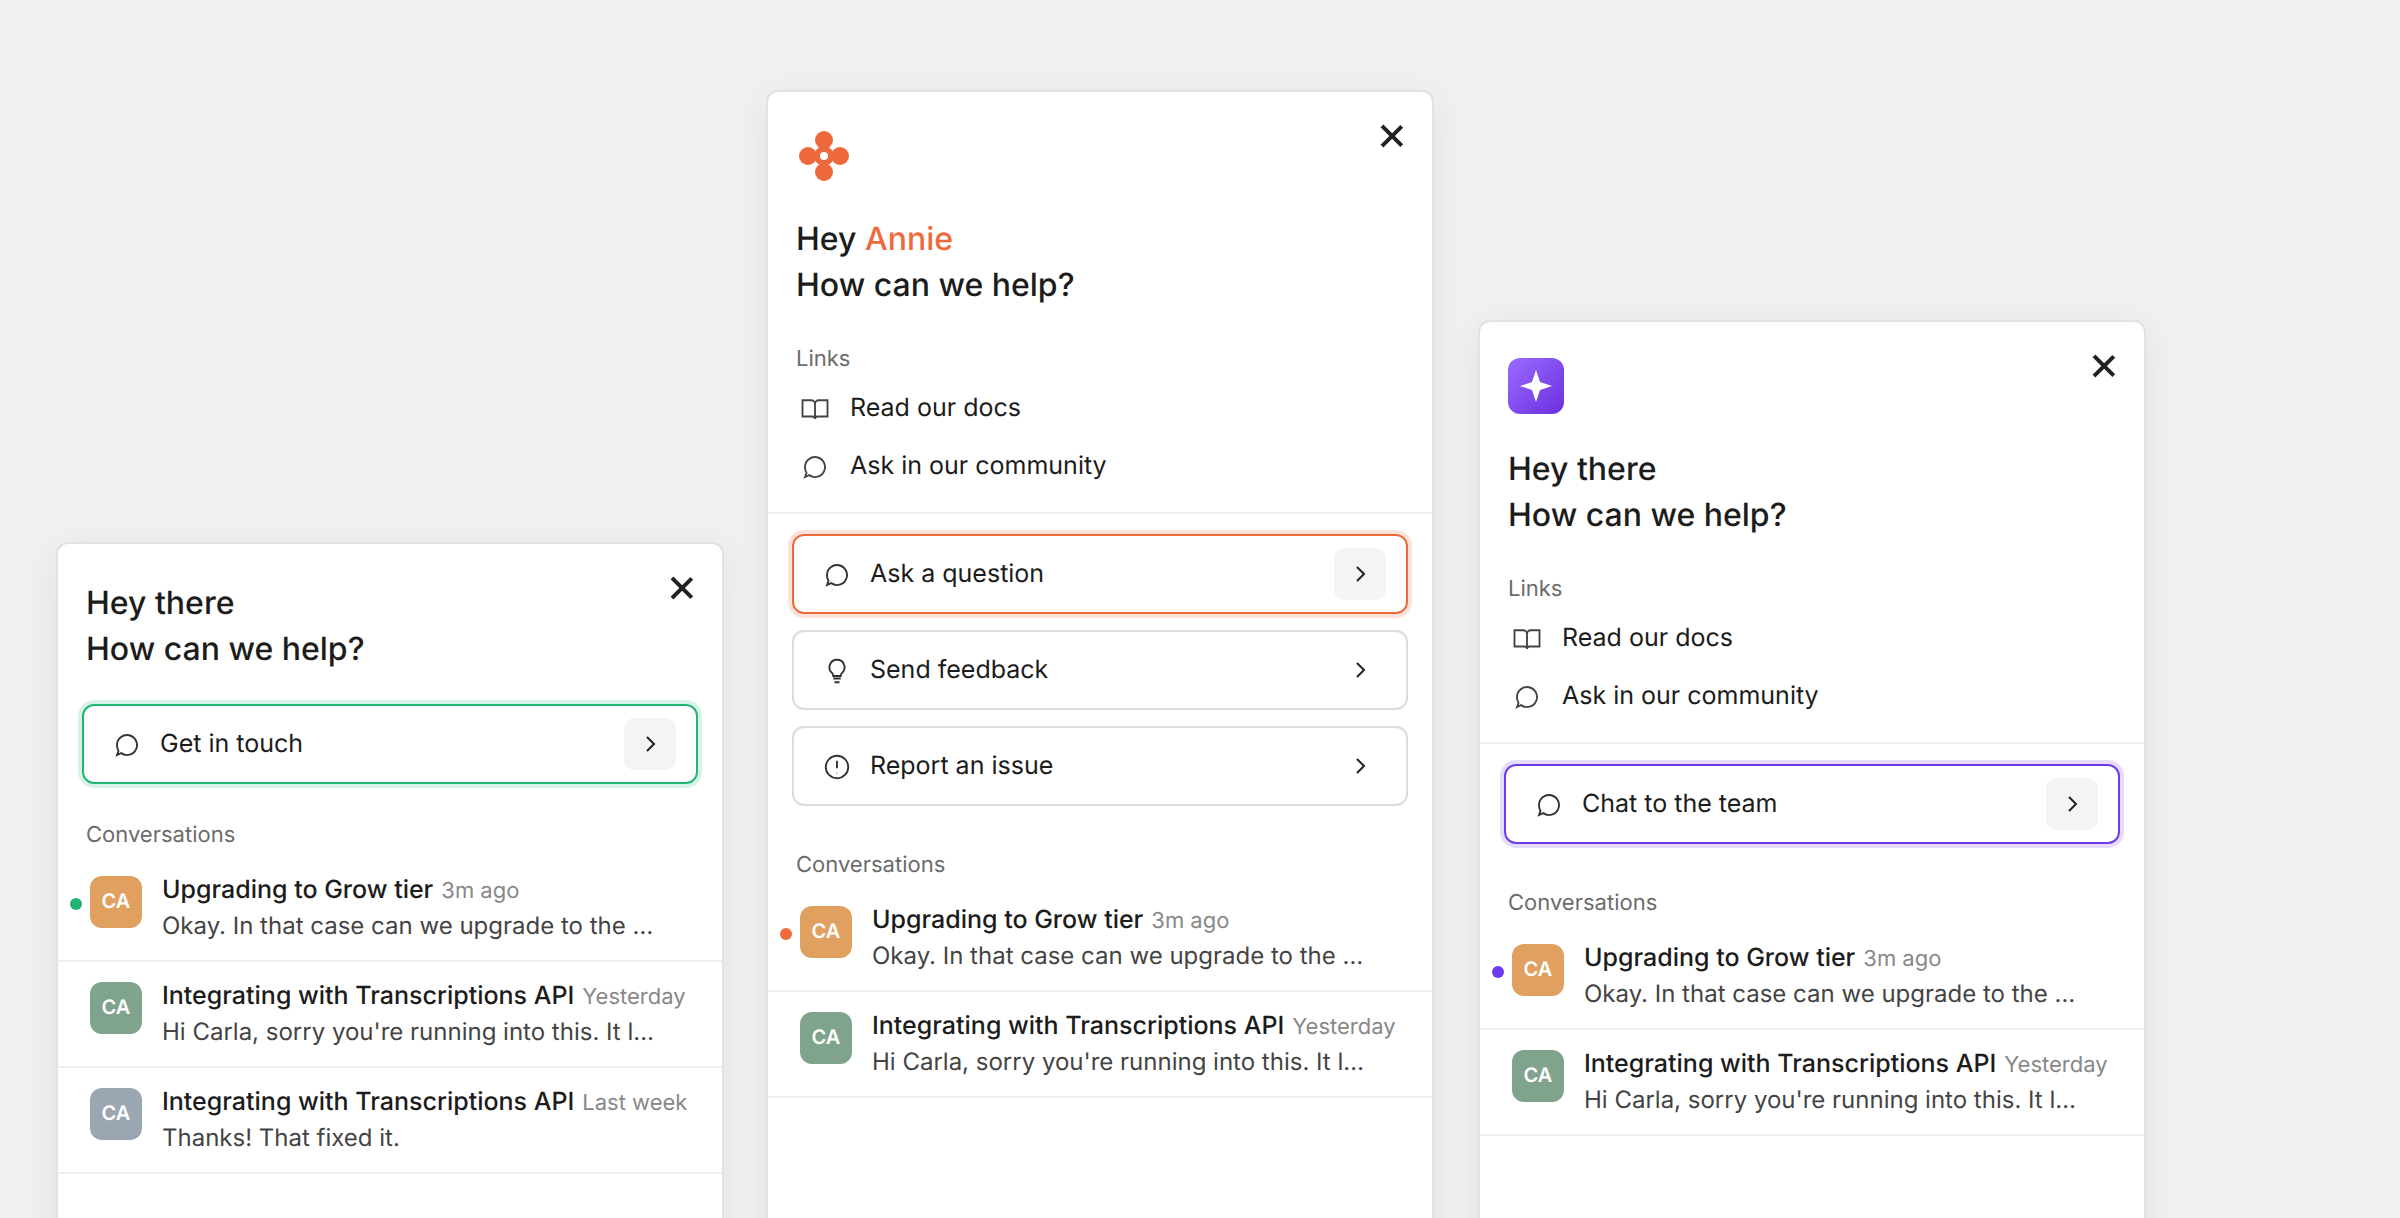This screenshot has height=1218, width=2400.
Task: Open Transcriptions API conversation in middle widget
Action: pos(1100,1044)
